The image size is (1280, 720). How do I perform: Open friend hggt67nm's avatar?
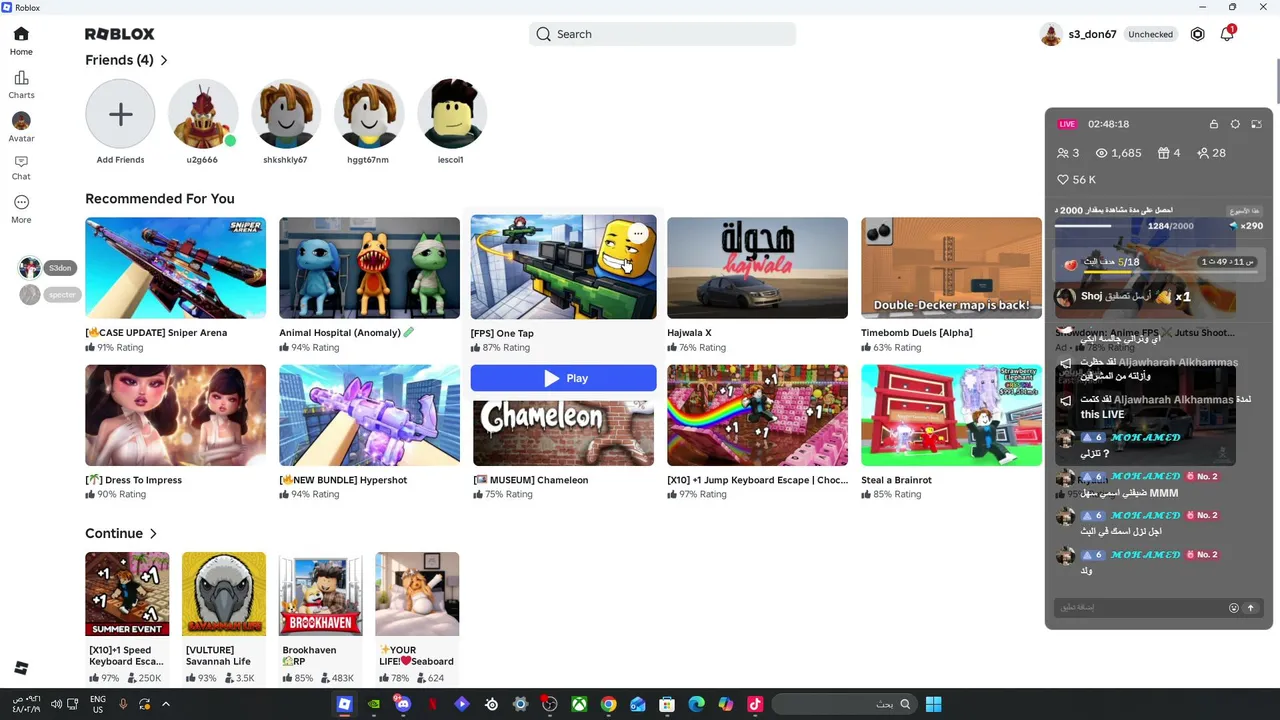[x=368, y=114]
